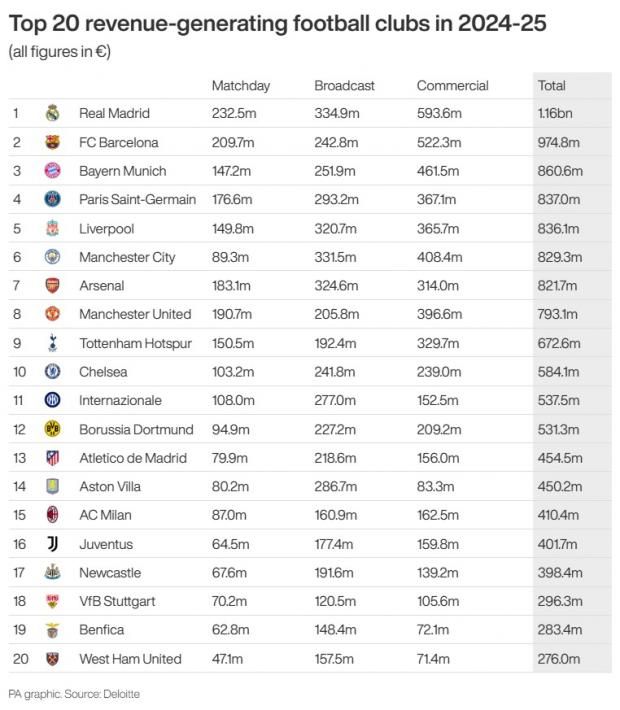Click the Real Madrid club crest
Viewport: 620px width, 710px height.
[x=53, y=114]
